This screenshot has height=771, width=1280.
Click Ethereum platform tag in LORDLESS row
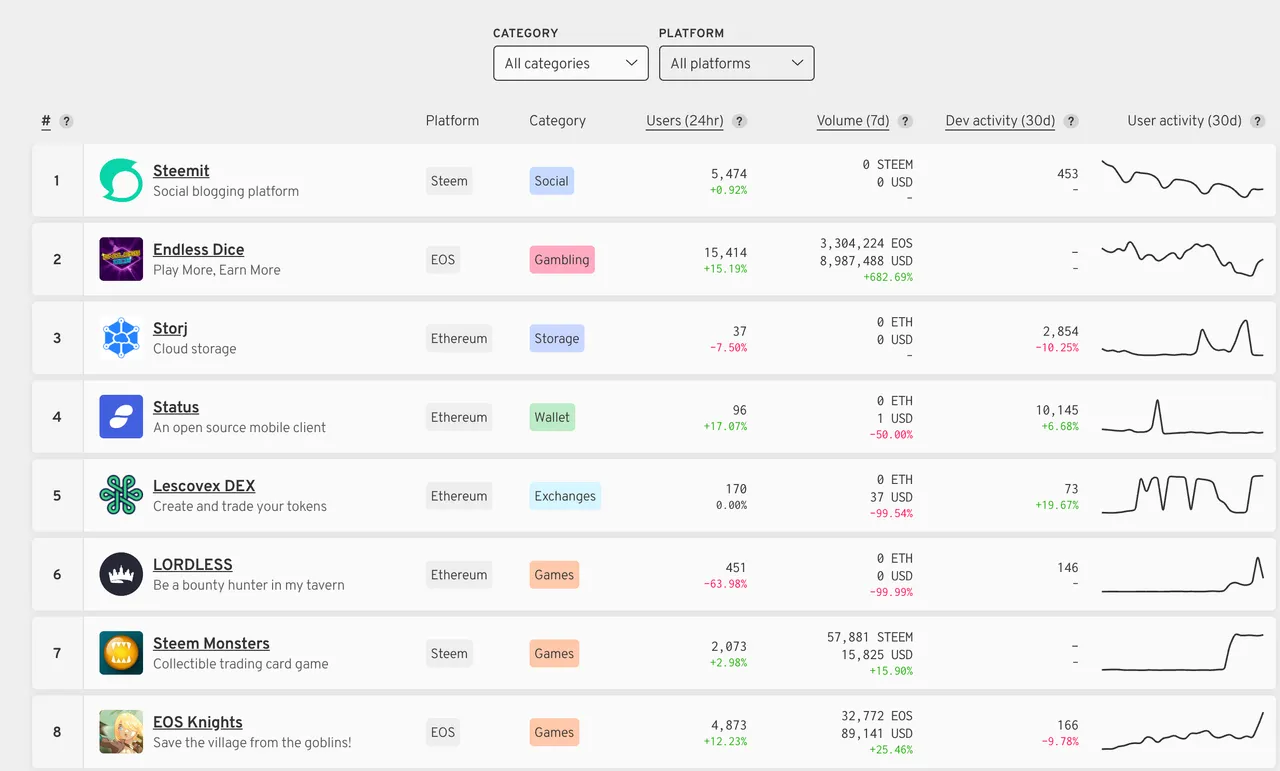click(x=459, y=575)
